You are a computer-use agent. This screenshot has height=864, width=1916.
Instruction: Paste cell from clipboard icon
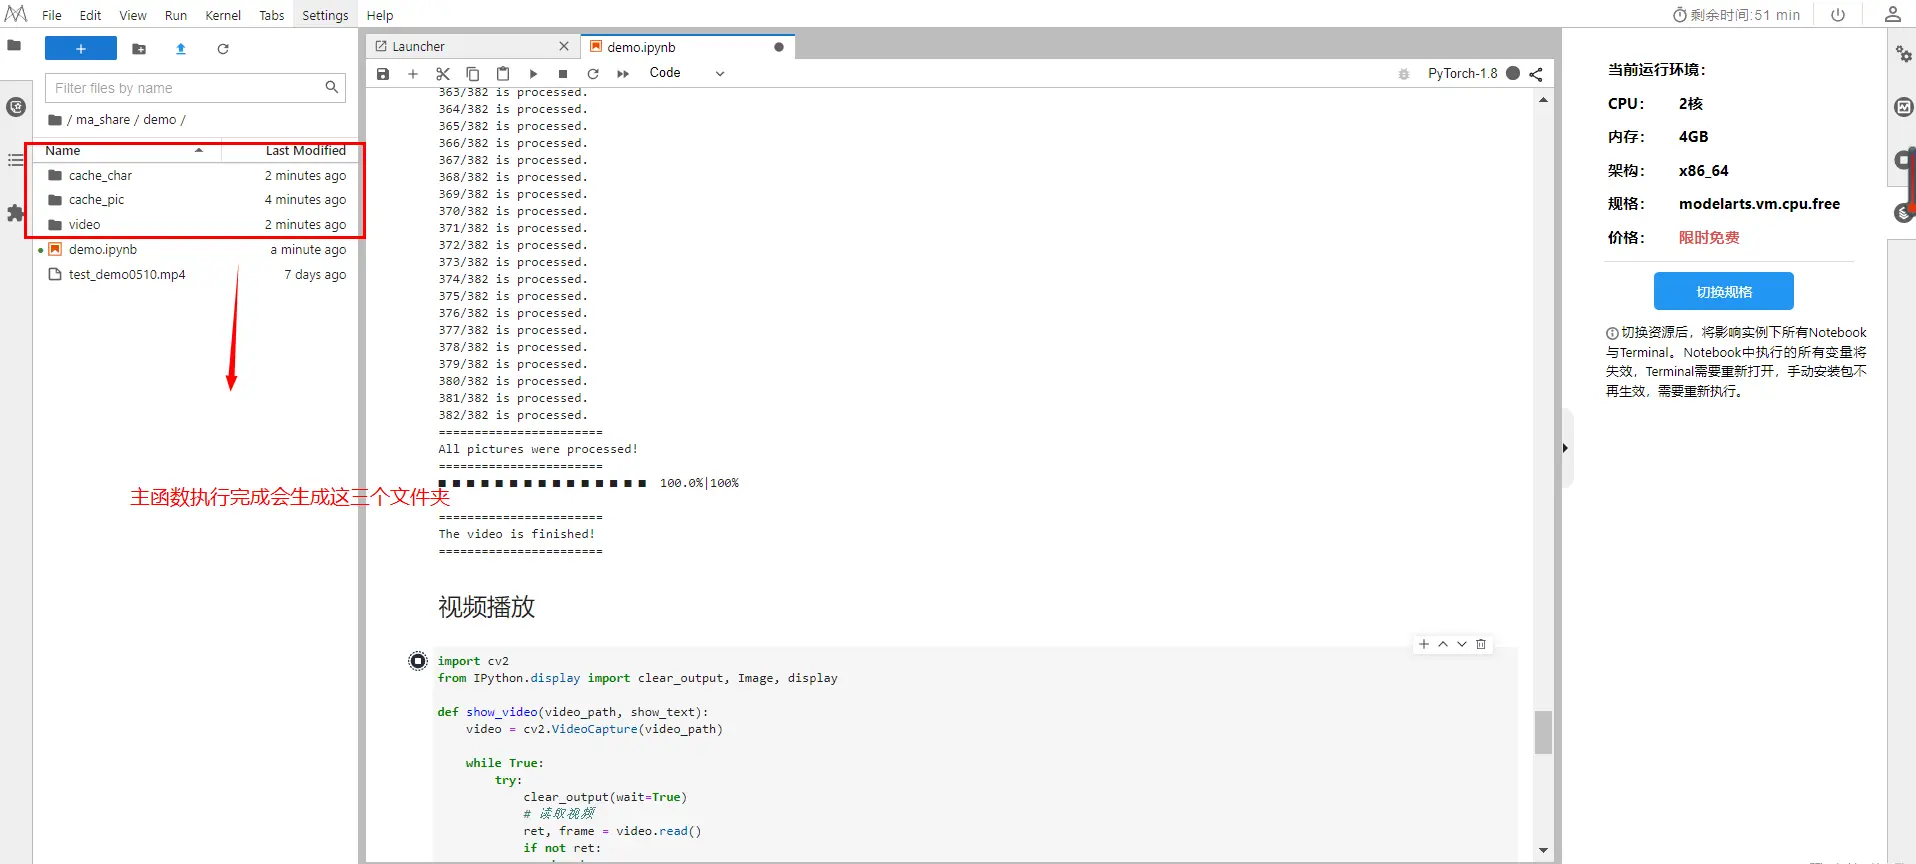point(503,74)
